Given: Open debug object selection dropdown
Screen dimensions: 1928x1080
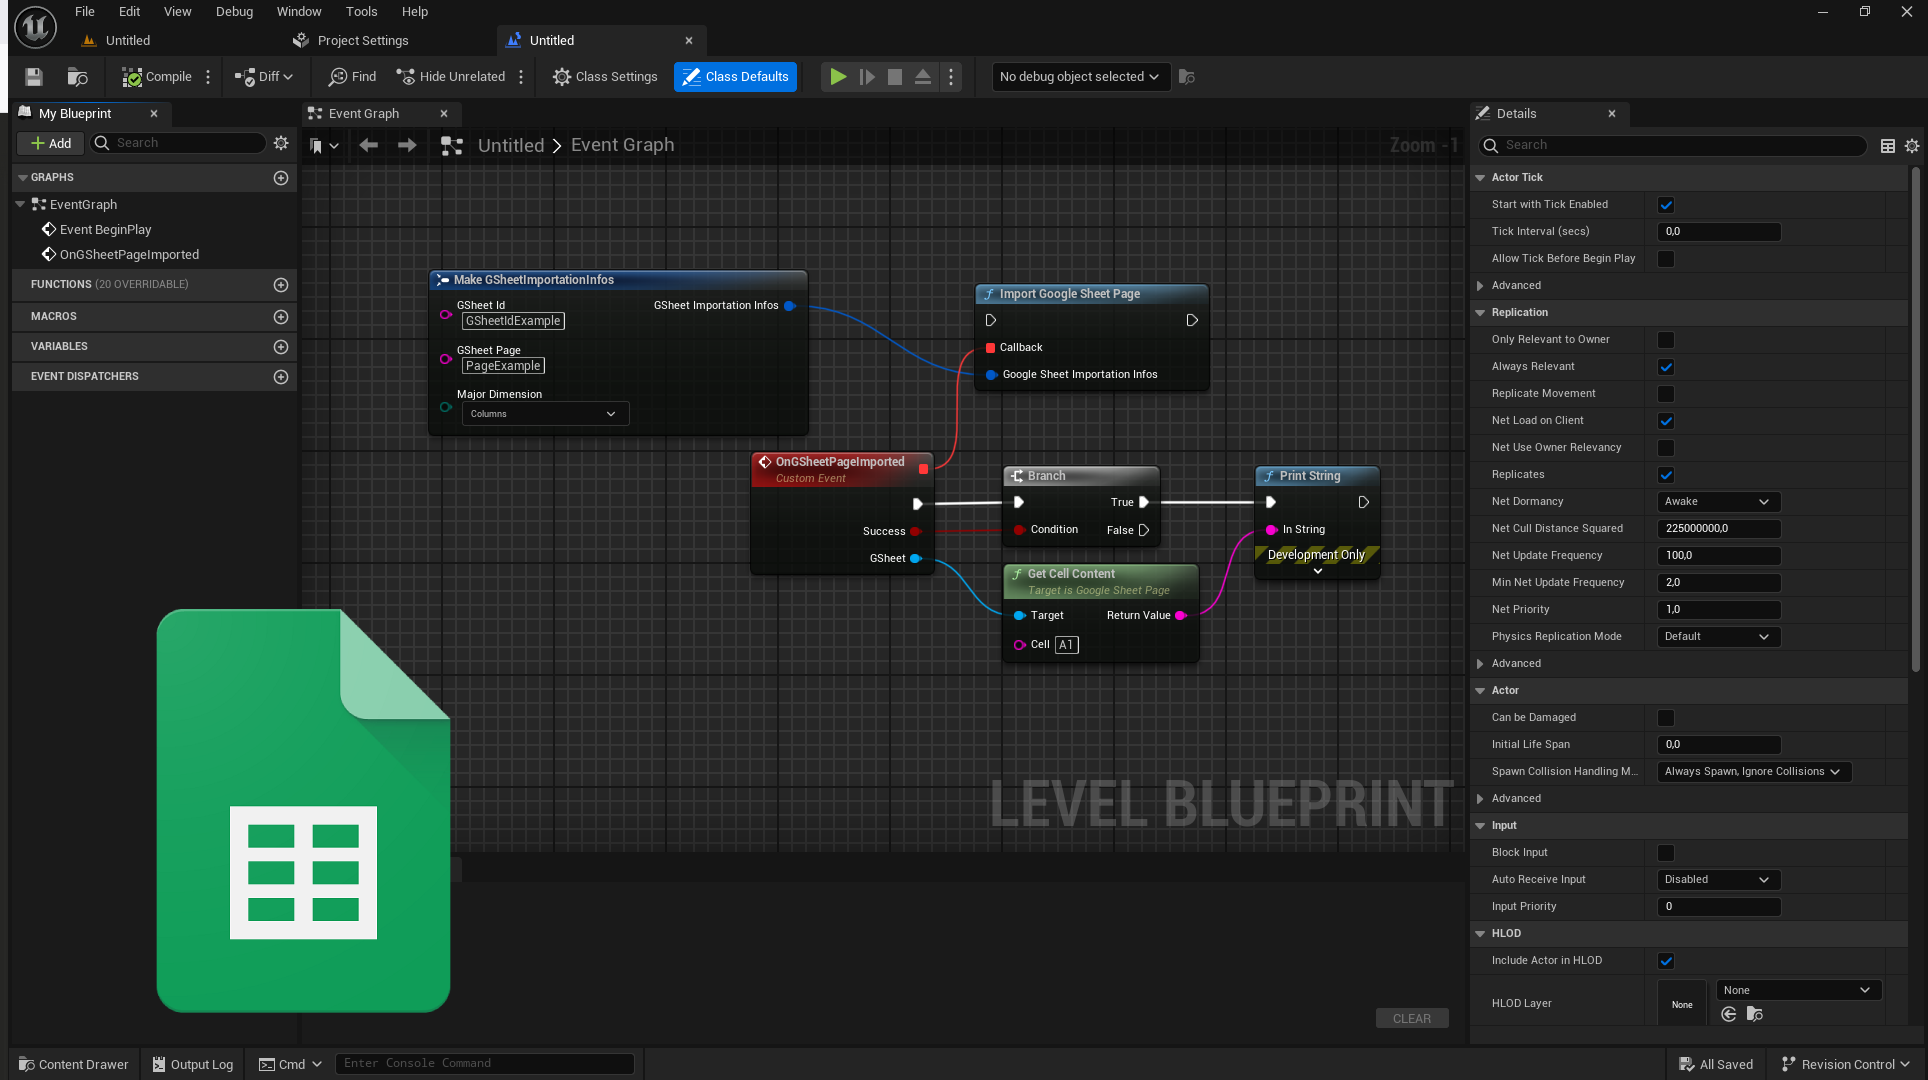Looking at the screenshot, I should (x=1080, y=77).
